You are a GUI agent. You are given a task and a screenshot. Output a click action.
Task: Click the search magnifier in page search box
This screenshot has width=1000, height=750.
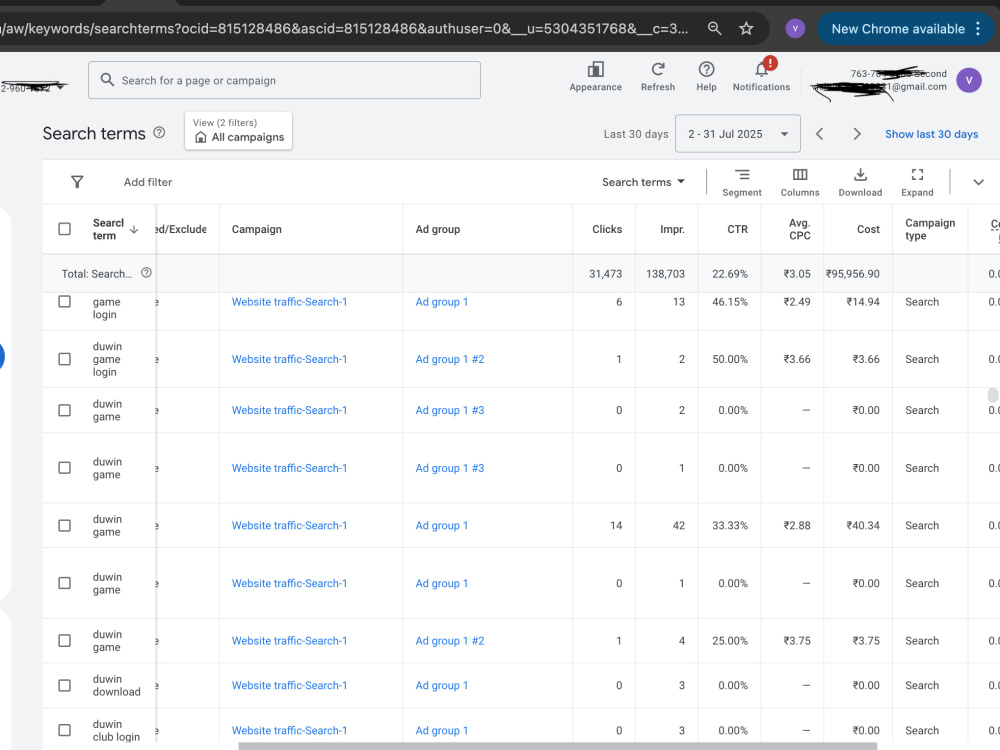pyautogui.click(x=107, y=80)
